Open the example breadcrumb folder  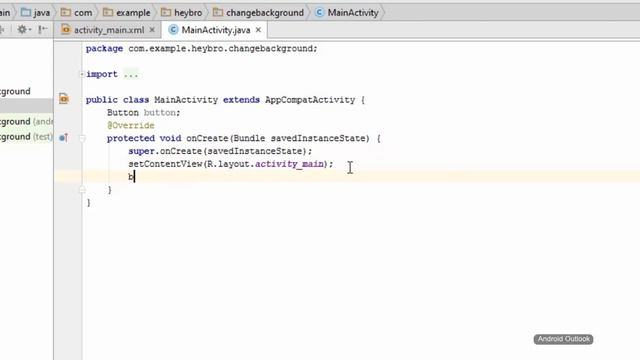tap(127, 13)
